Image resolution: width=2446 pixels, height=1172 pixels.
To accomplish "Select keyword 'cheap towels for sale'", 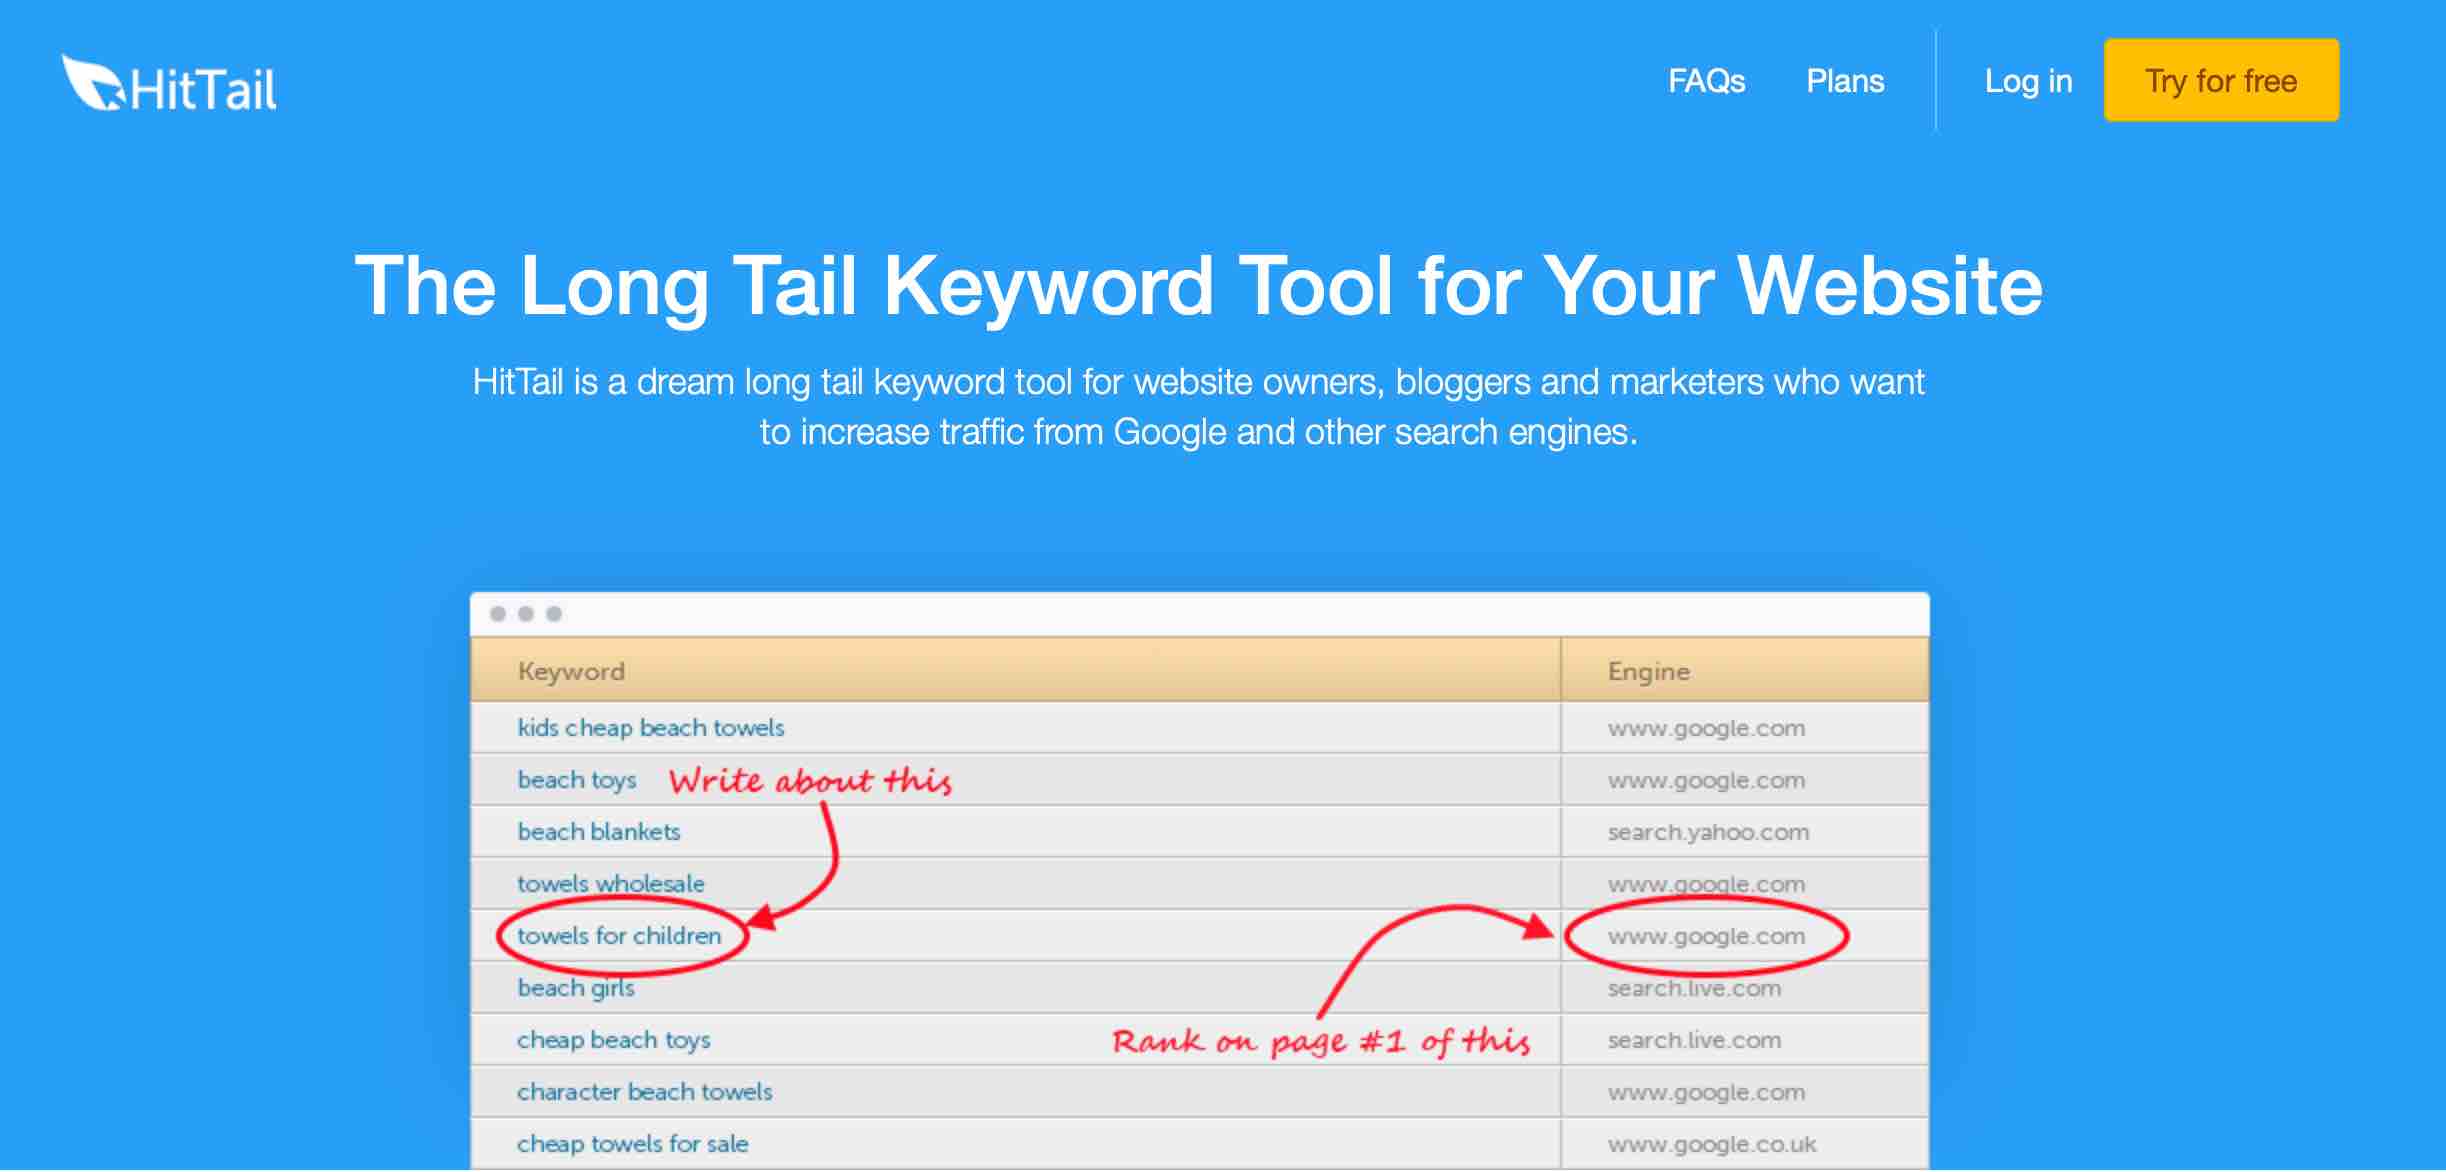I will (632, 1144).
